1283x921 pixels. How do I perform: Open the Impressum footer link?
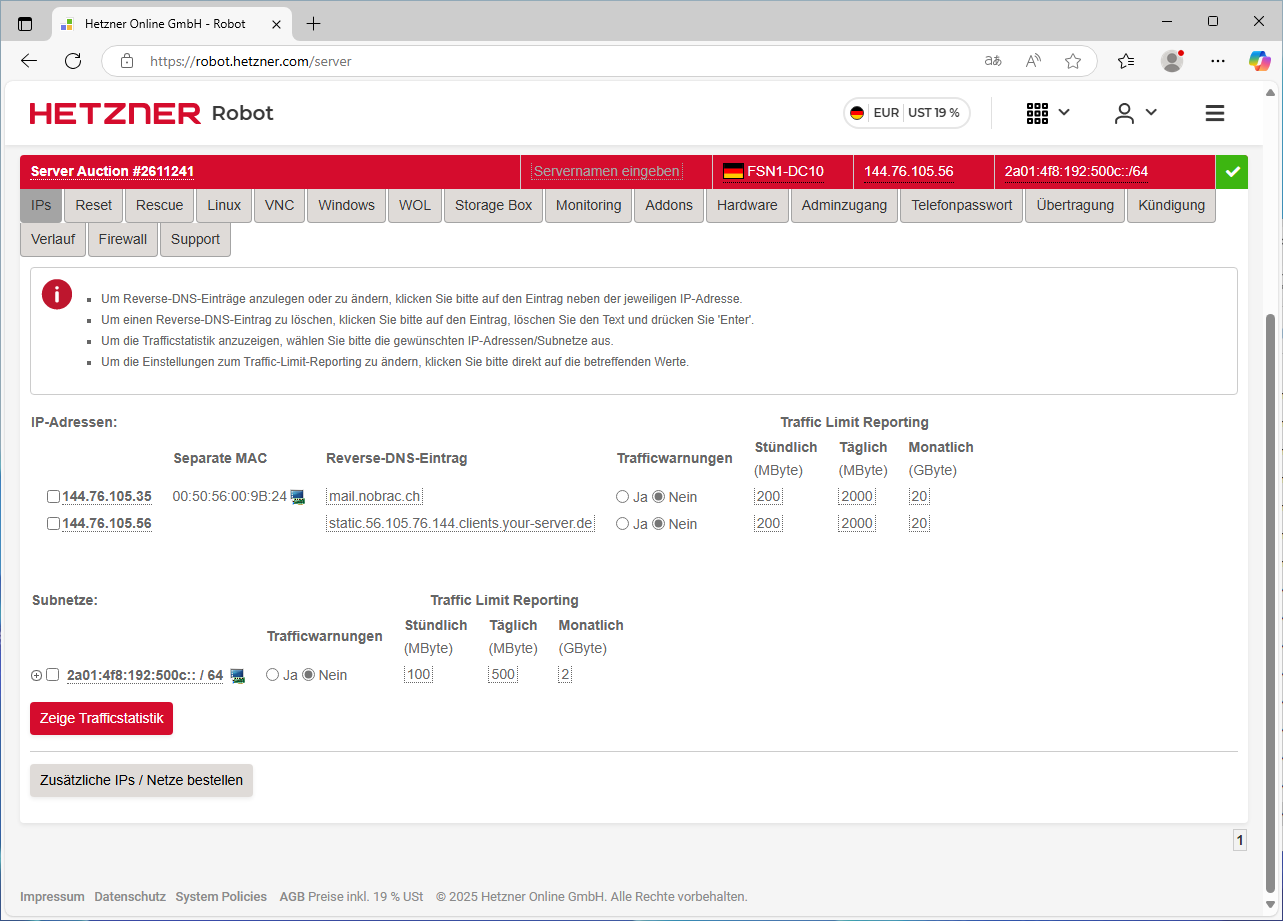point(52,897)
